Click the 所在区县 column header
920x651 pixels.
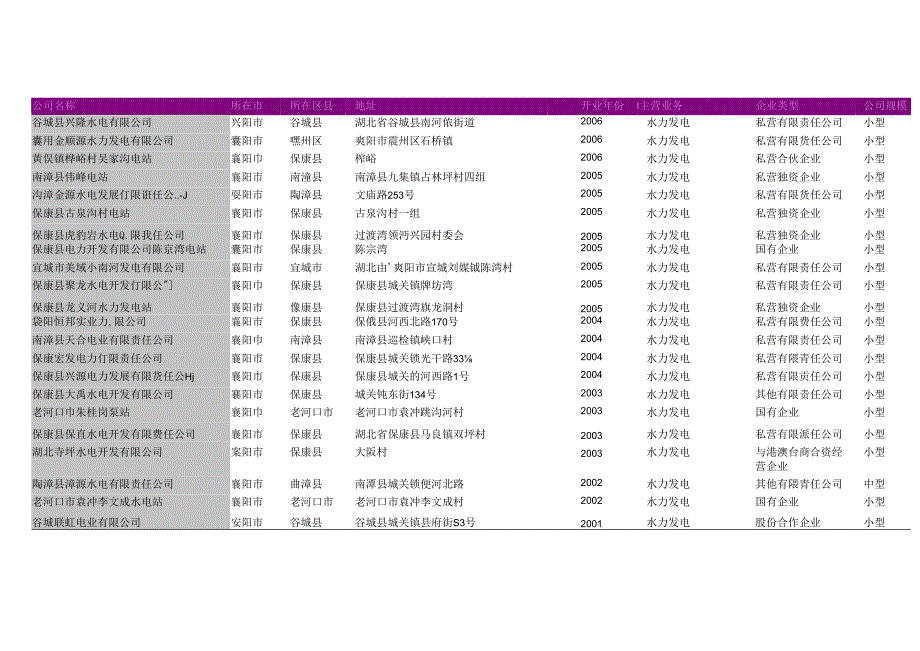(311, 106)
